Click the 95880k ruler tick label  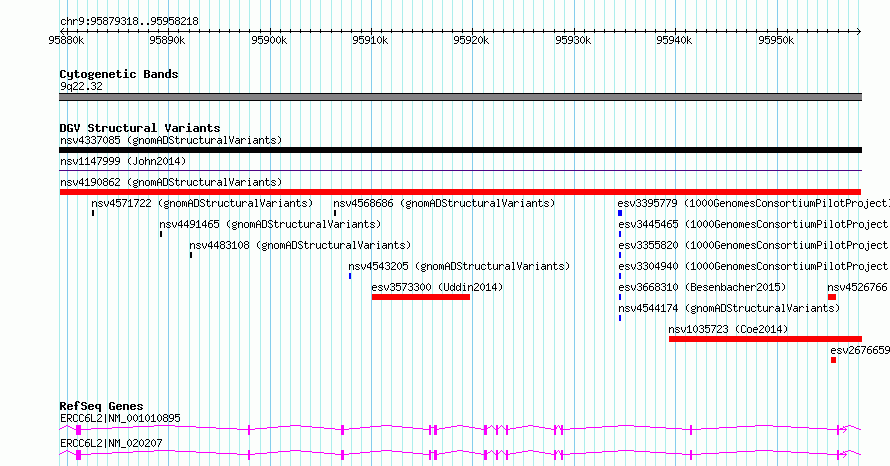tap(66, 40)
